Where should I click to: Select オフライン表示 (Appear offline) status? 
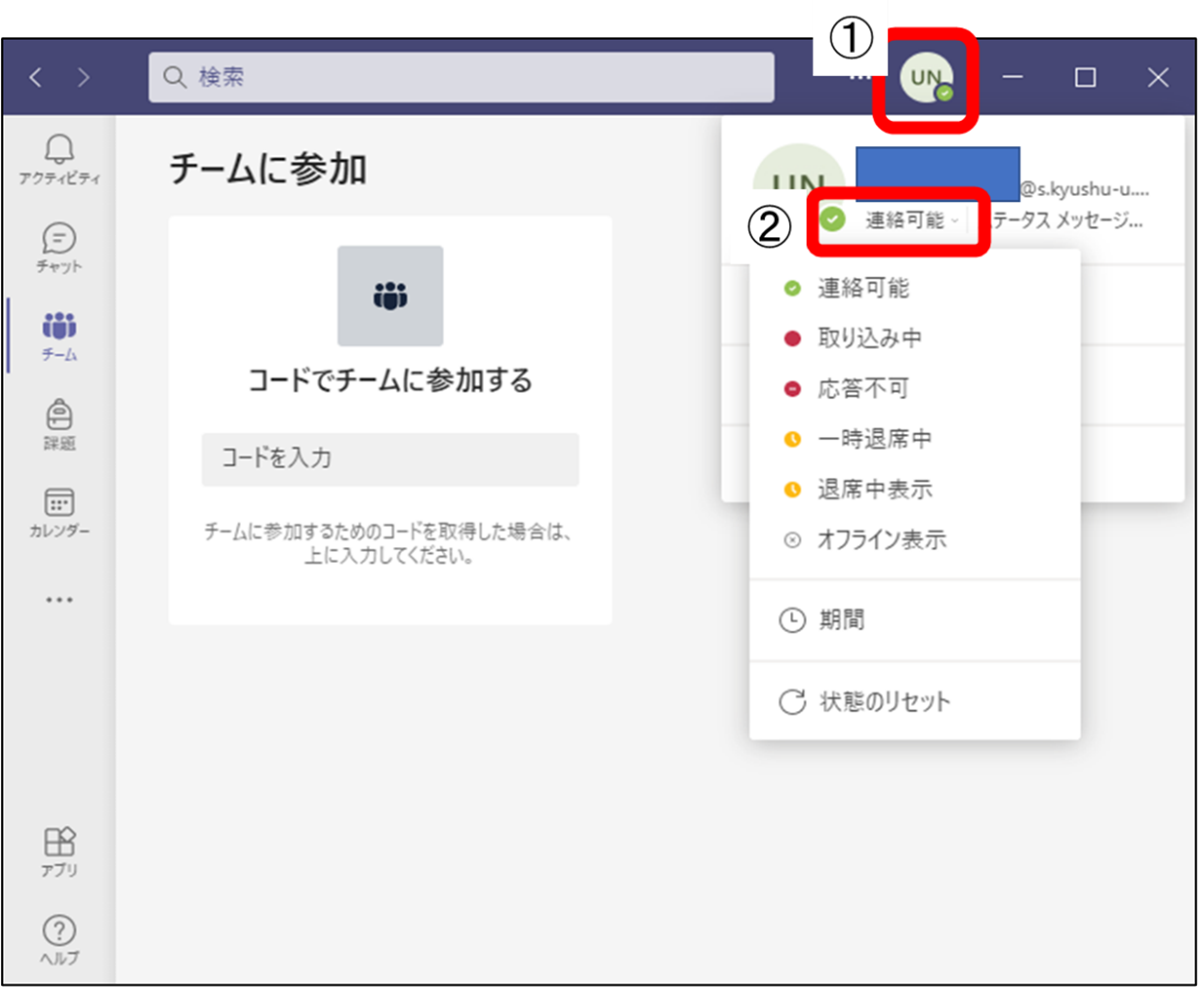(x=880, y=540)
